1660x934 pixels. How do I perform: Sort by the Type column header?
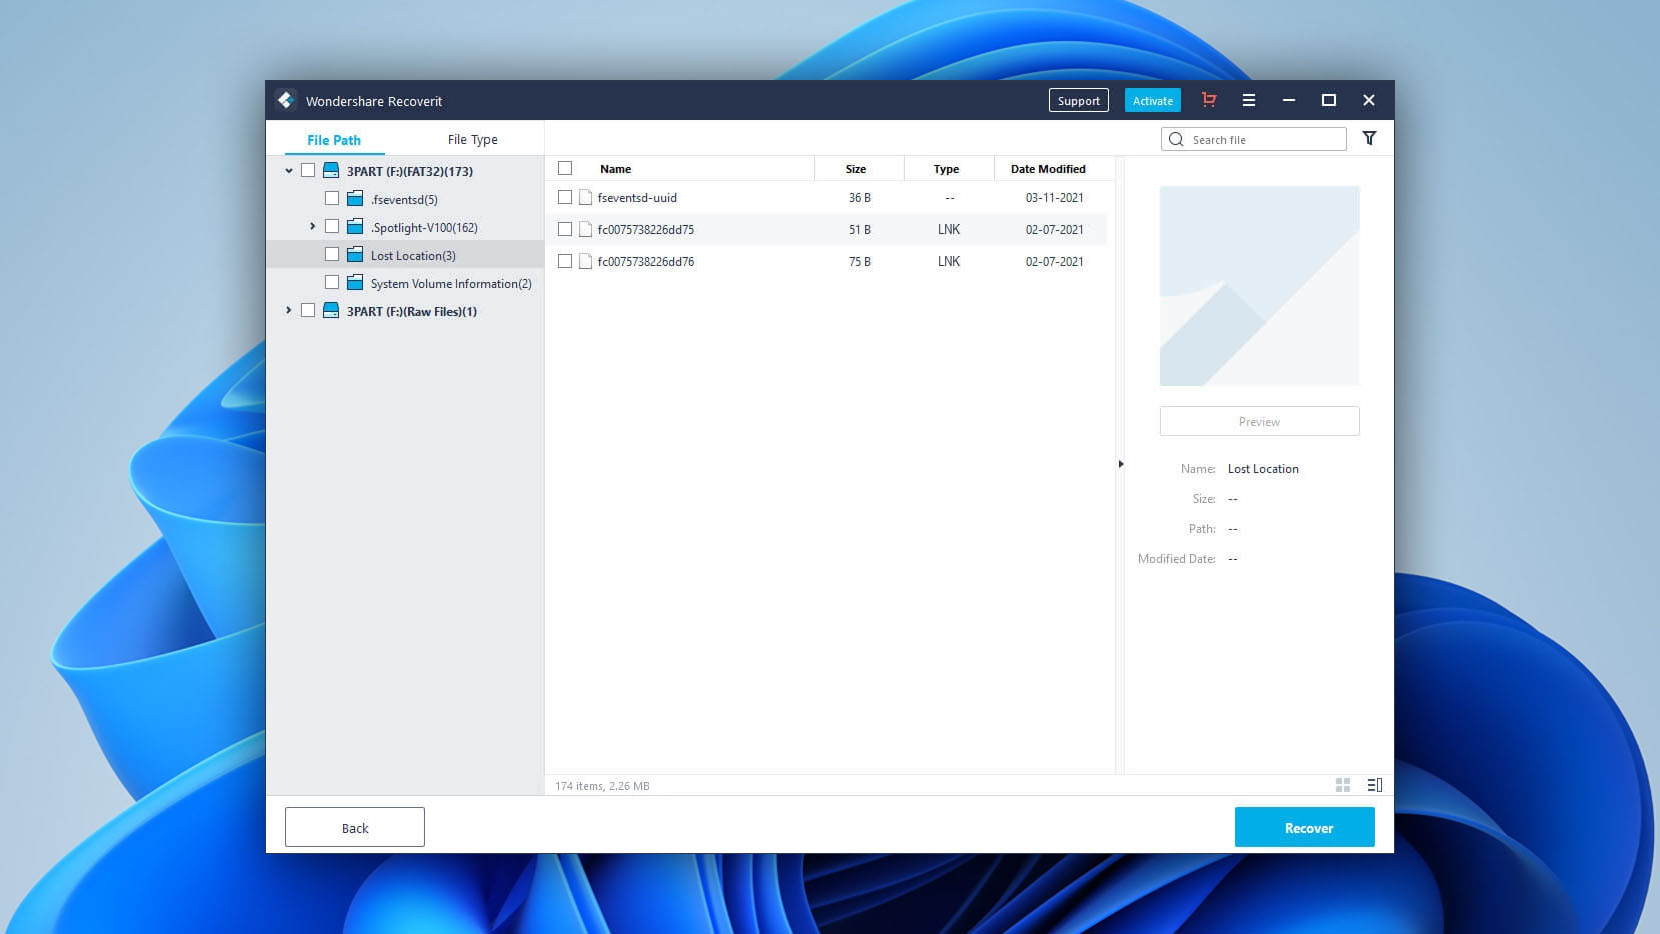946,169
